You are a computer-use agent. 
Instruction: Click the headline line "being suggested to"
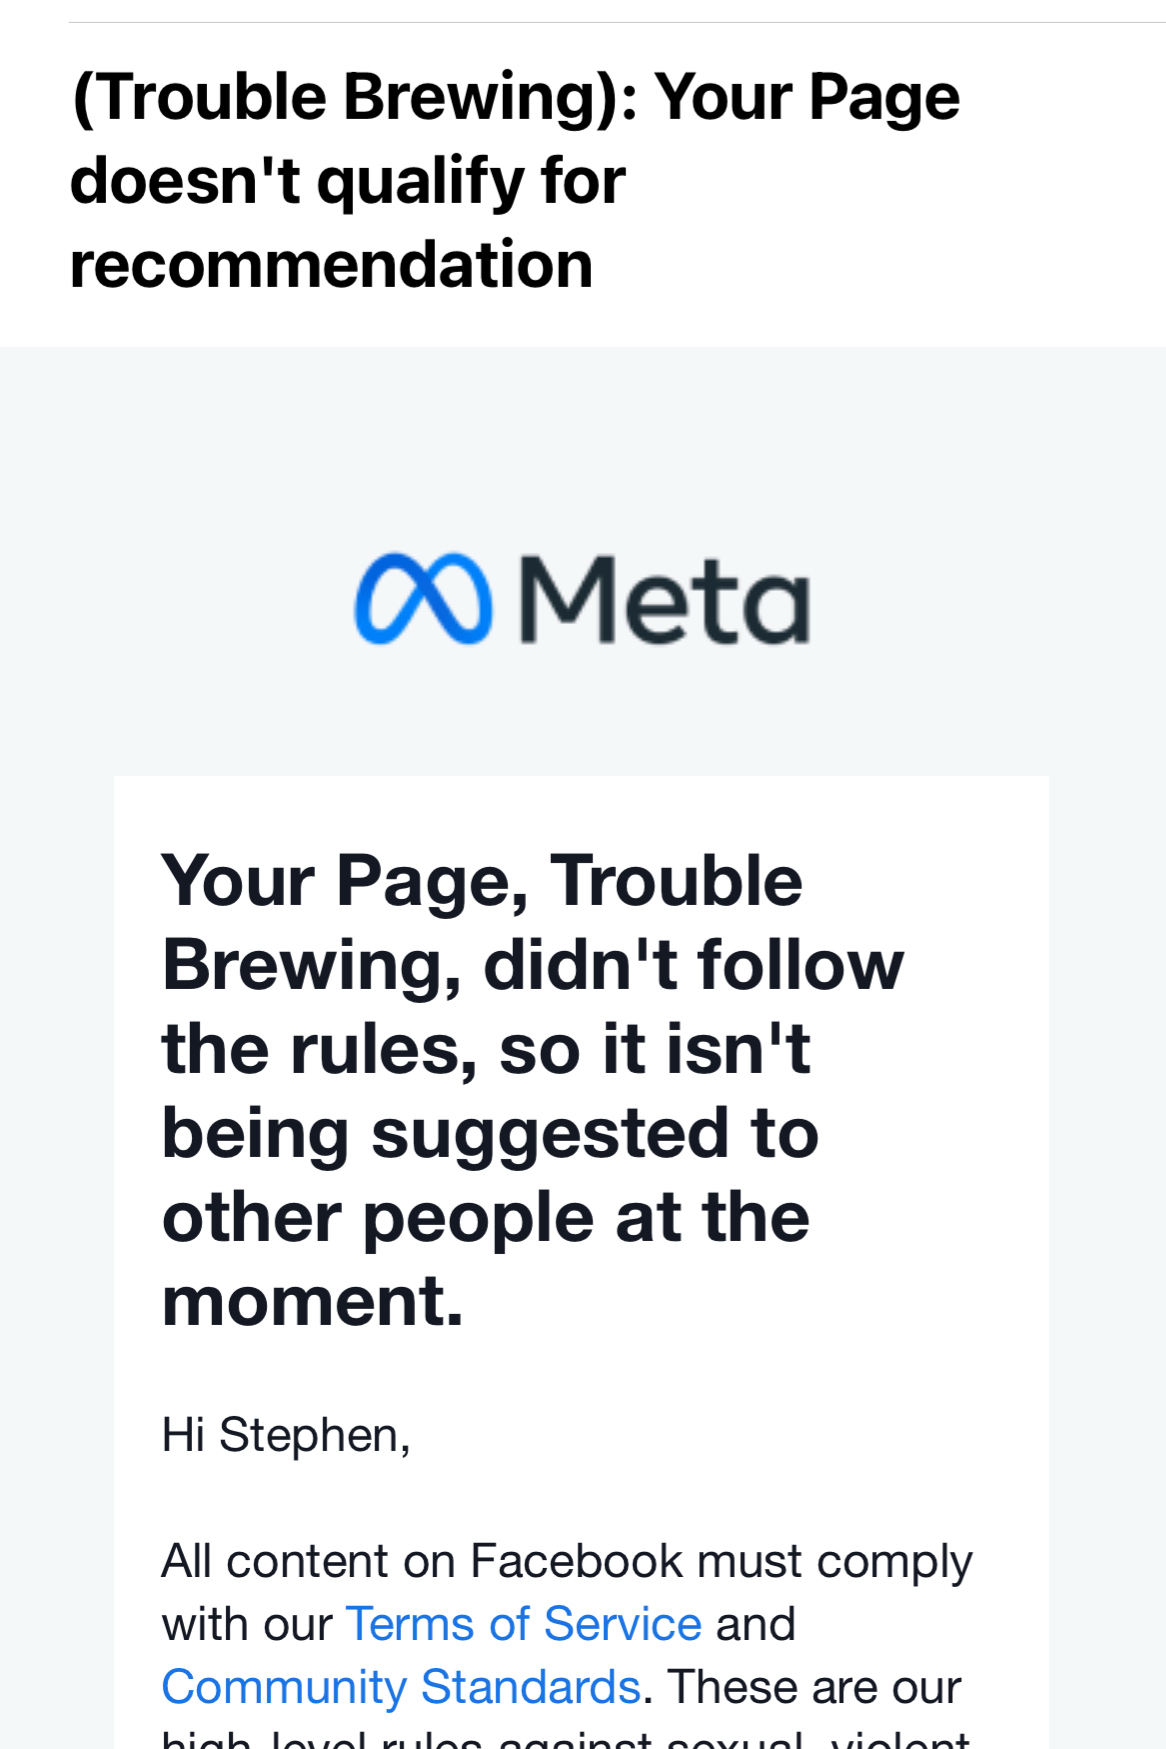point(490,1133)
